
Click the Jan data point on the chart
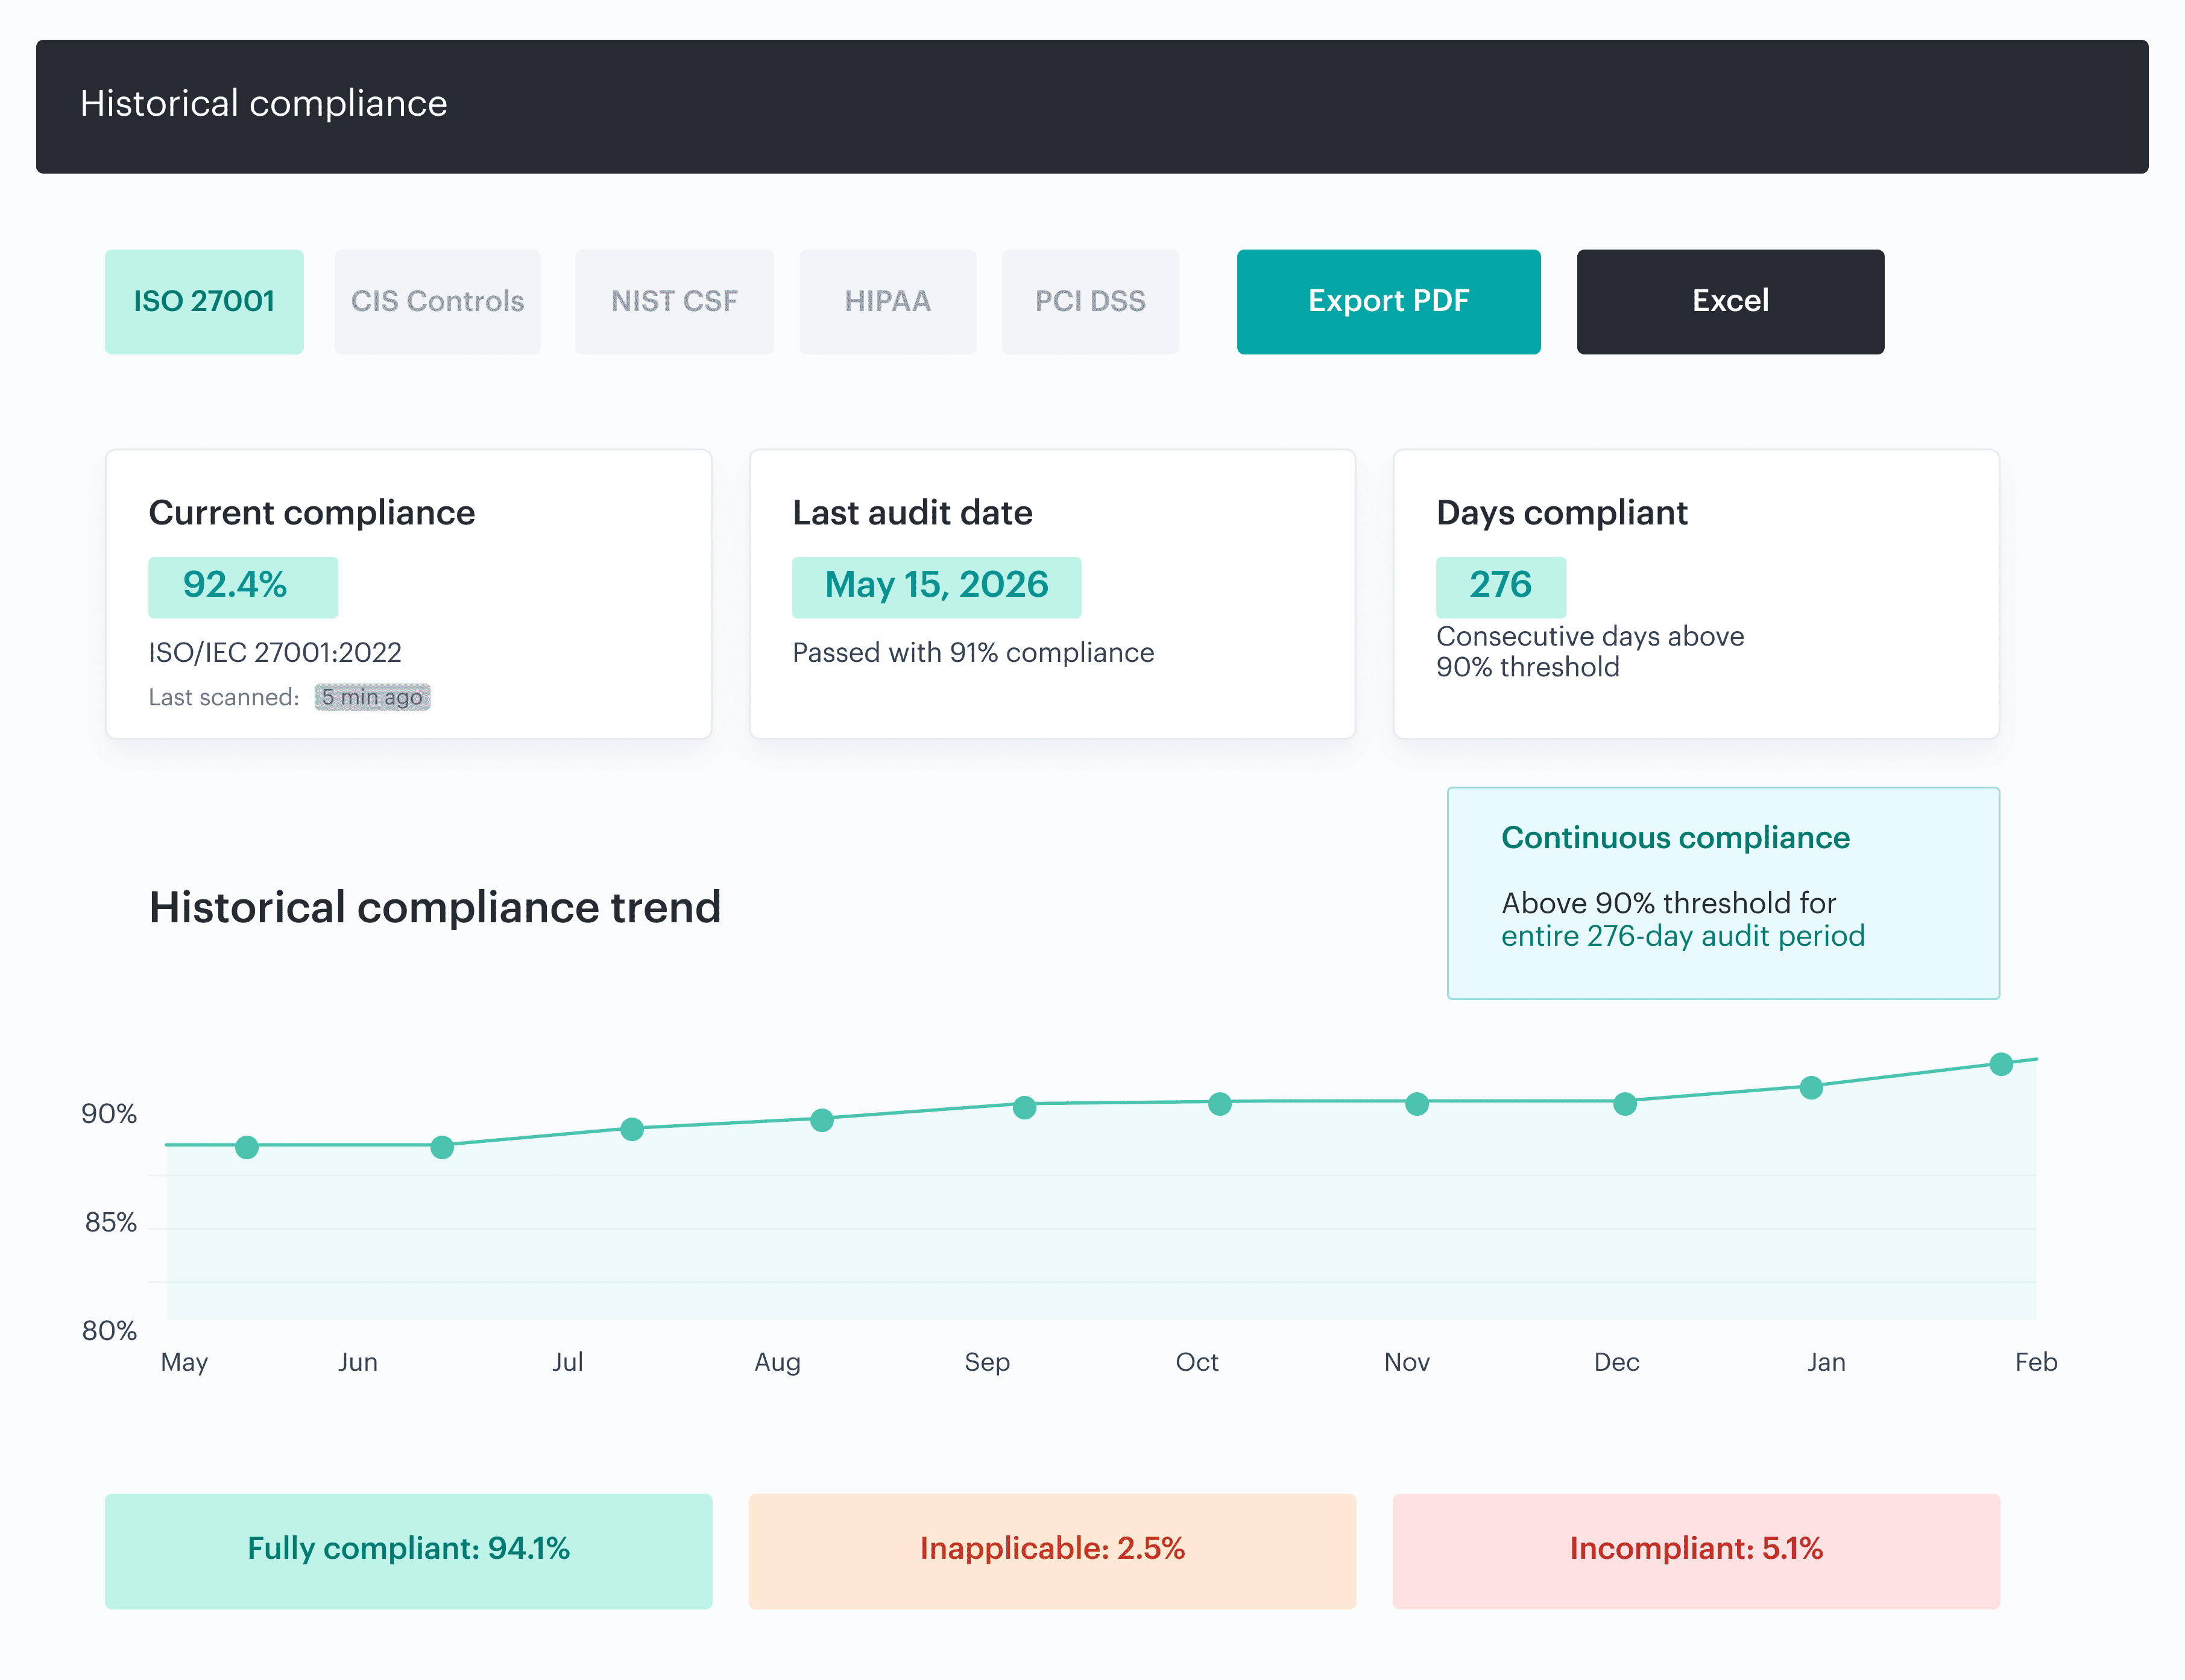tap(1811, 1087)
